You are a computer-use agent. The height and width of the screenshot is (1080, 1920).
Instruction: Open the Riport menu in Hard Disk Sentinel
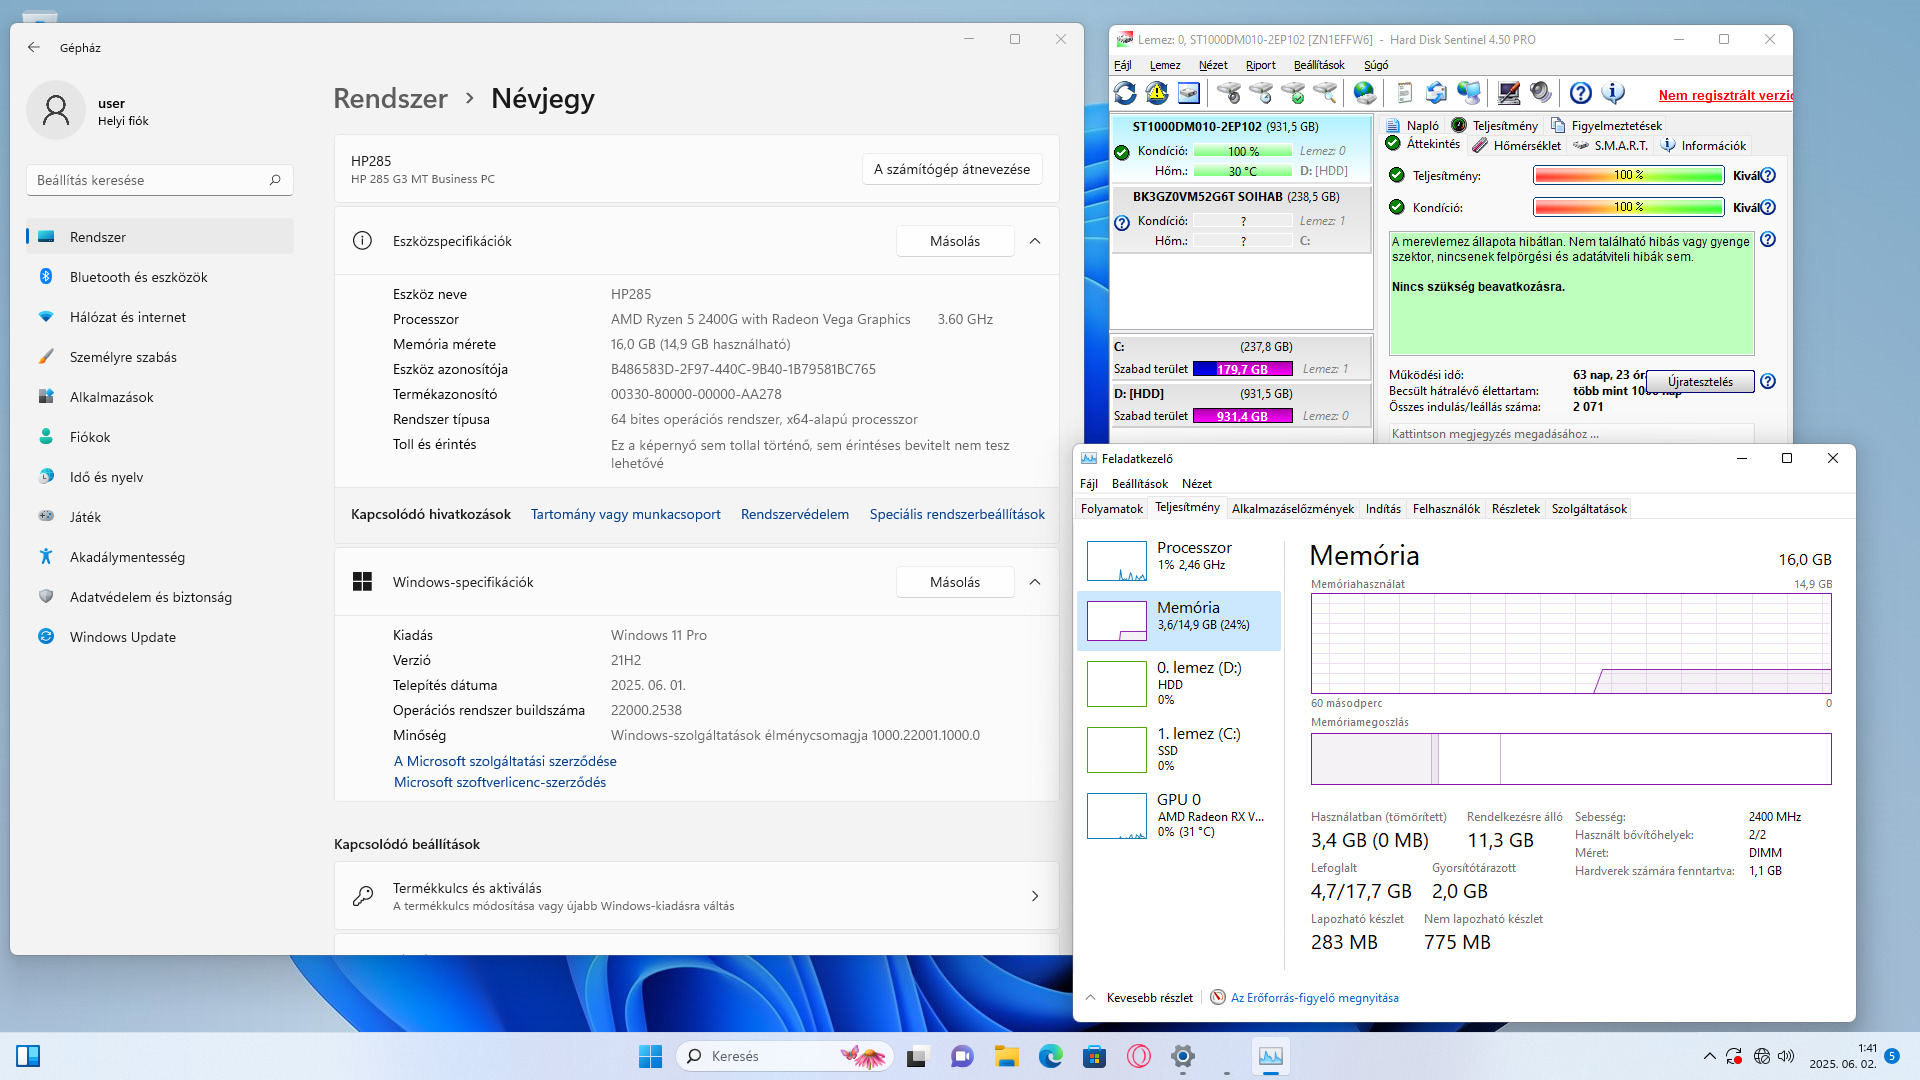1260,65
